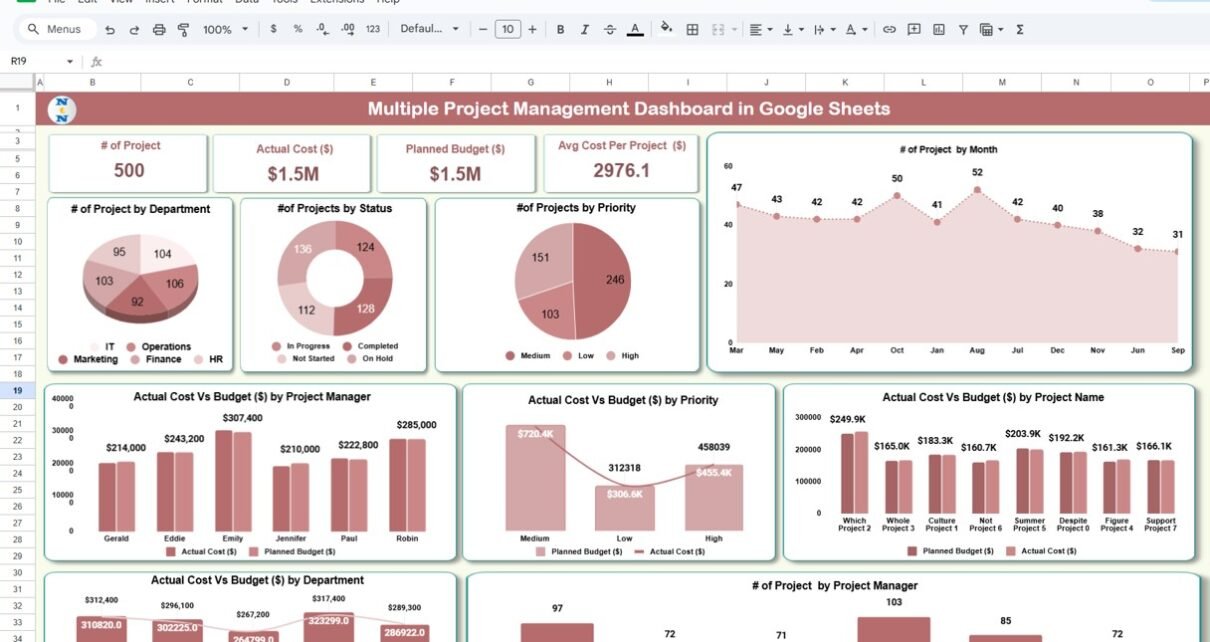This screenshot has width=1210, height=642.
Task: Click the 246 slice label in Priority pie
Action: click(615, 280)
